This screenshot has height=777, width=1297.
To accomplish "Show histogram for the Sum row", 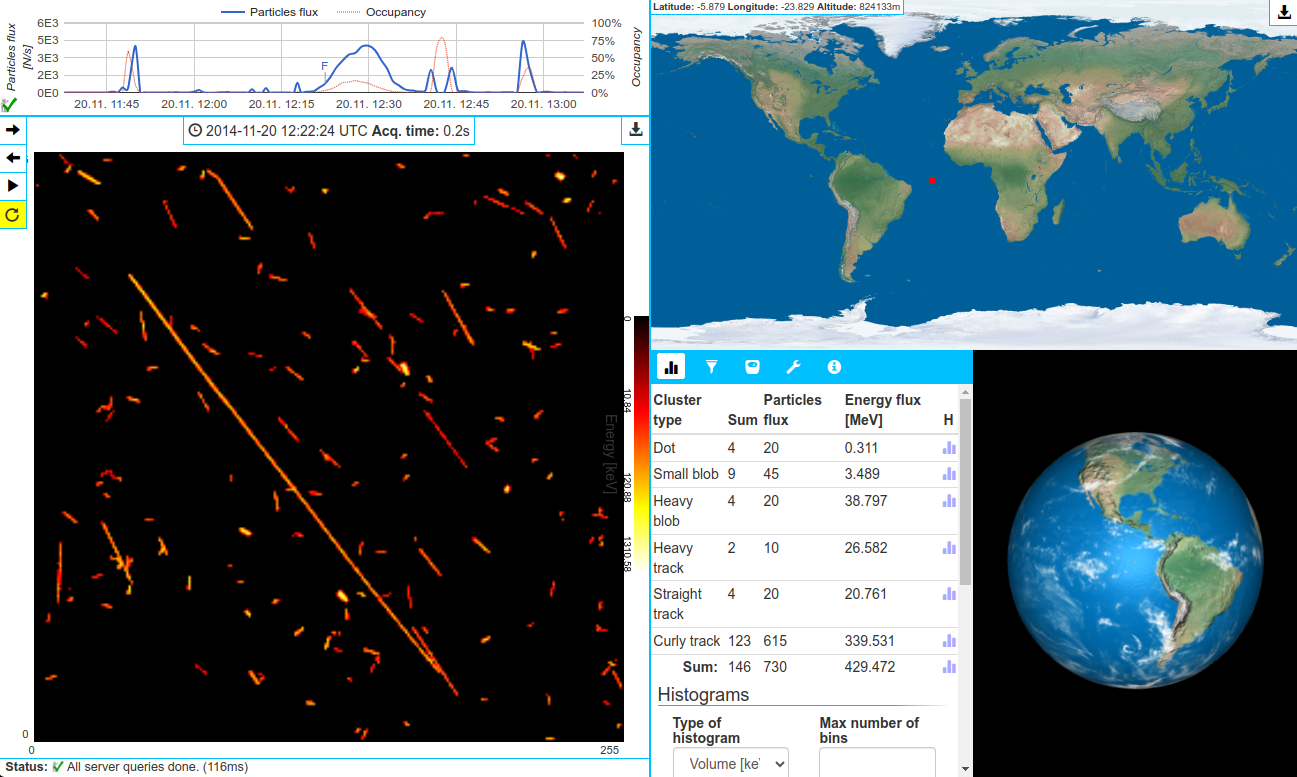I will pos(949,667).
